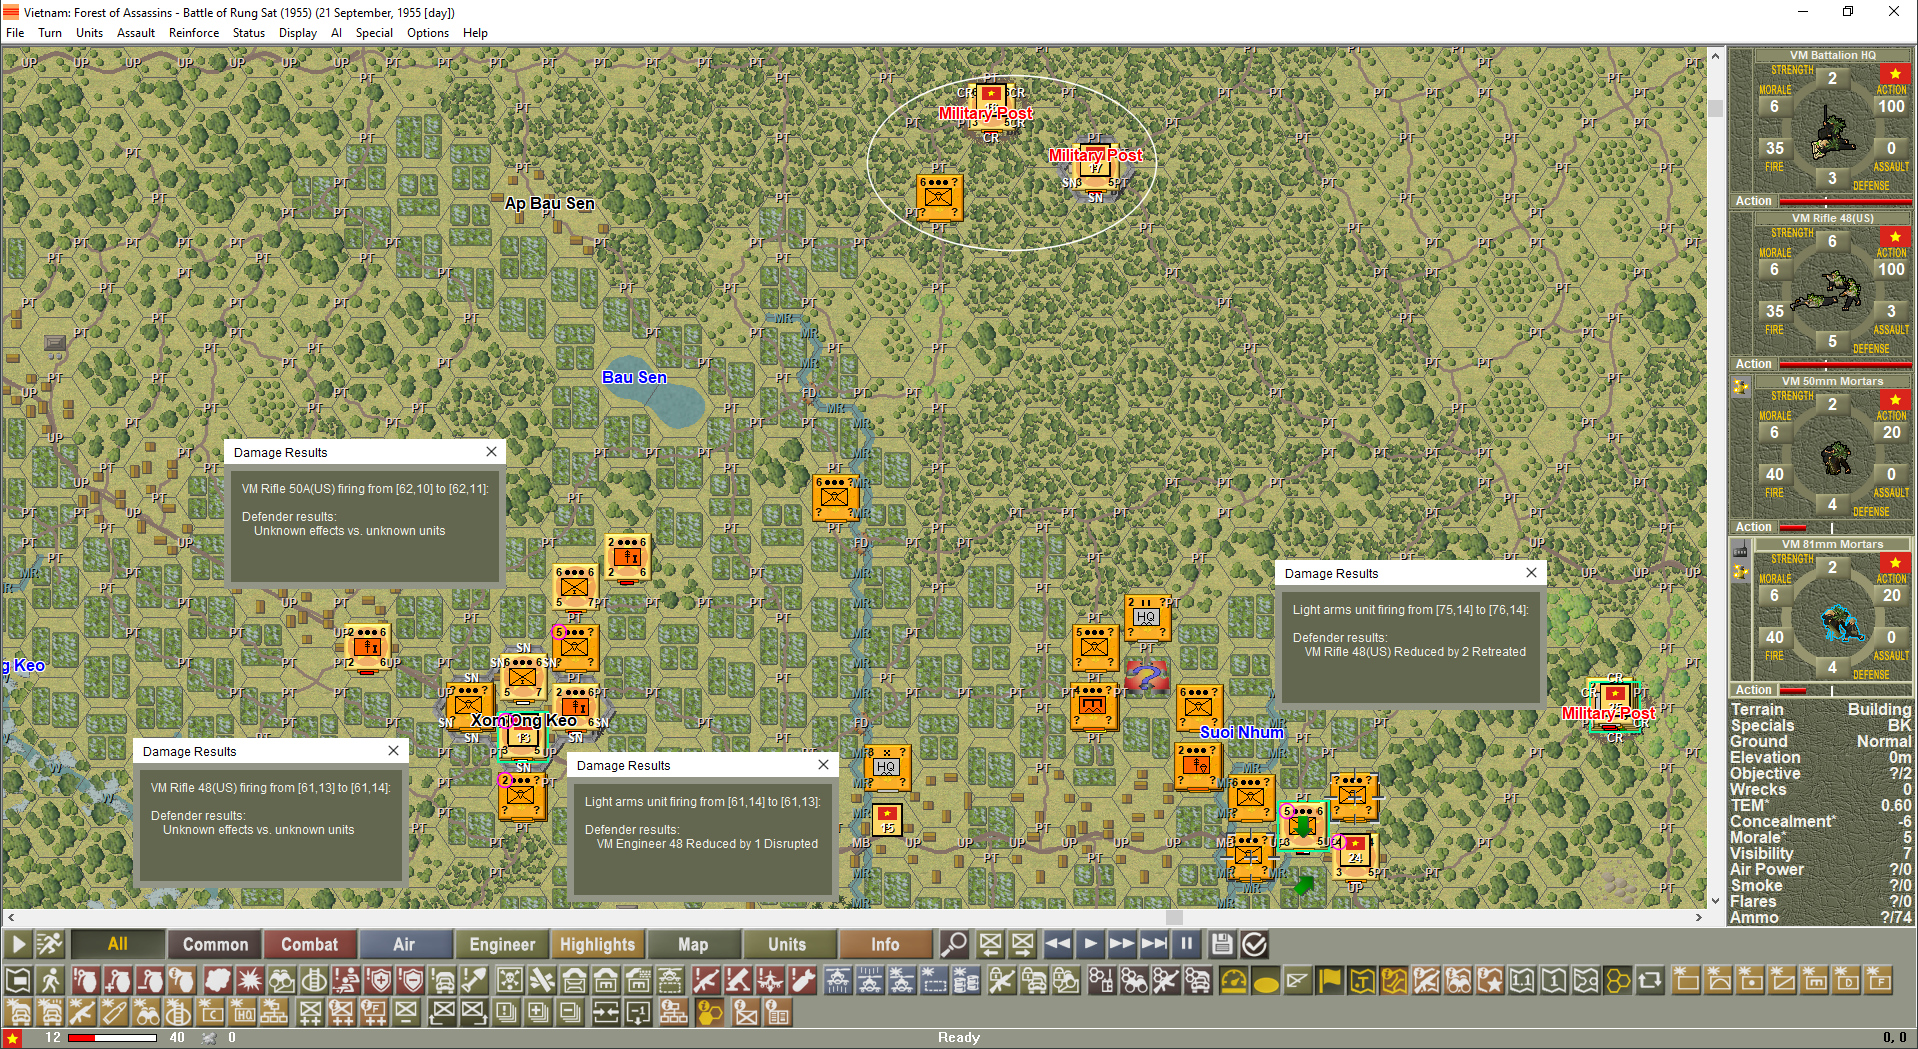Click the map's horizontal scrollbar thumb
The height and width of the screenshot is (1049, 1918).
point(1175,917)
